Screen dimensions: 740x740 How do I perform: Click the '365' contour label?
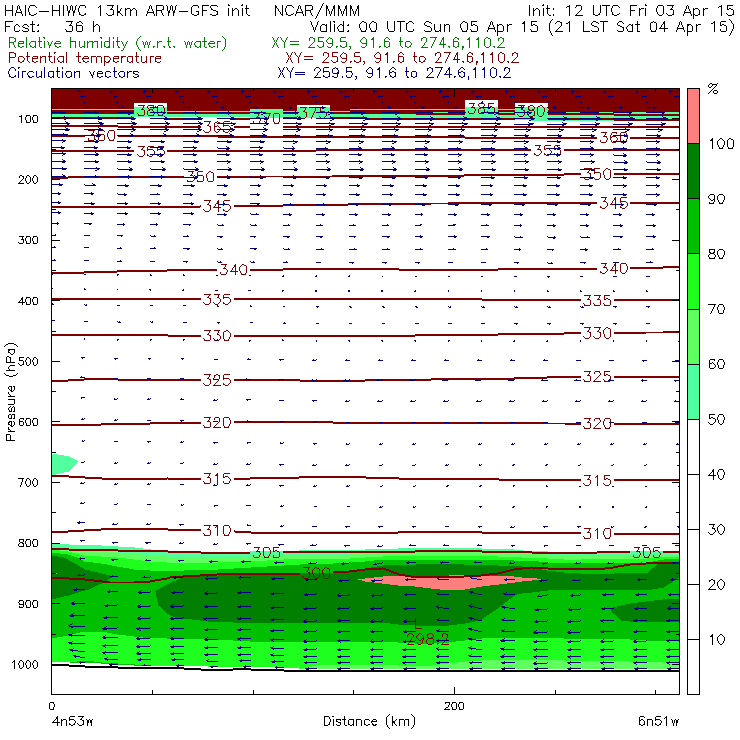pos(217,127)
